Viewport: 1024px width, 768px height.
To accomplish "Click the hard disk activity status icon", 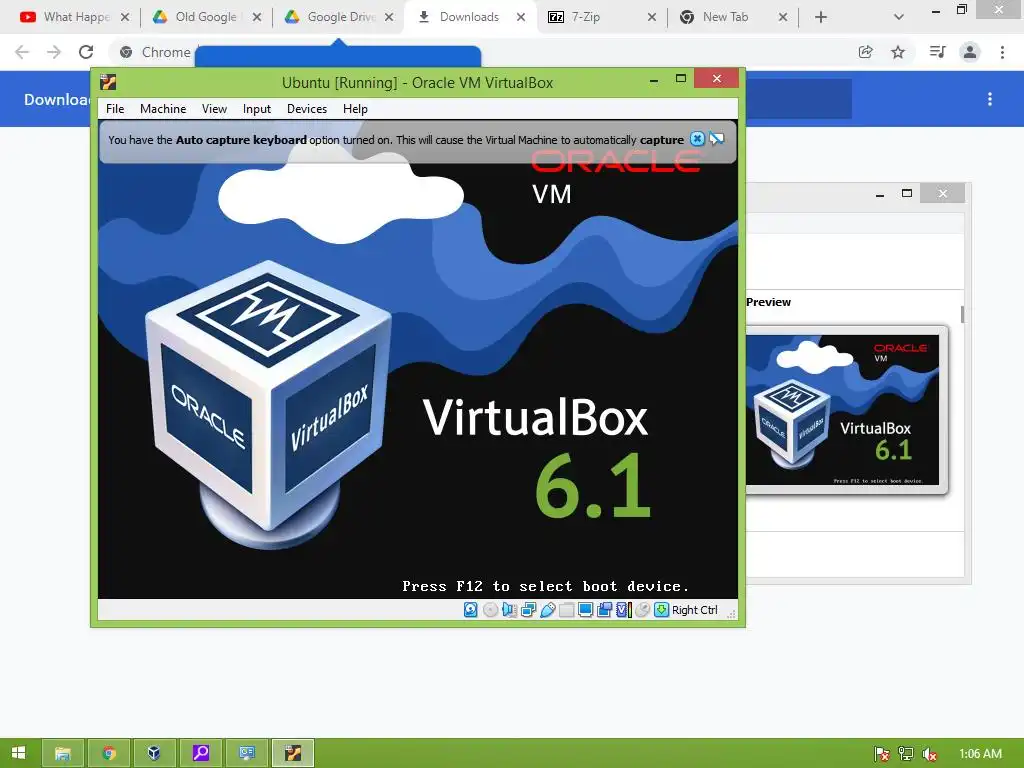I will point(470,610).
